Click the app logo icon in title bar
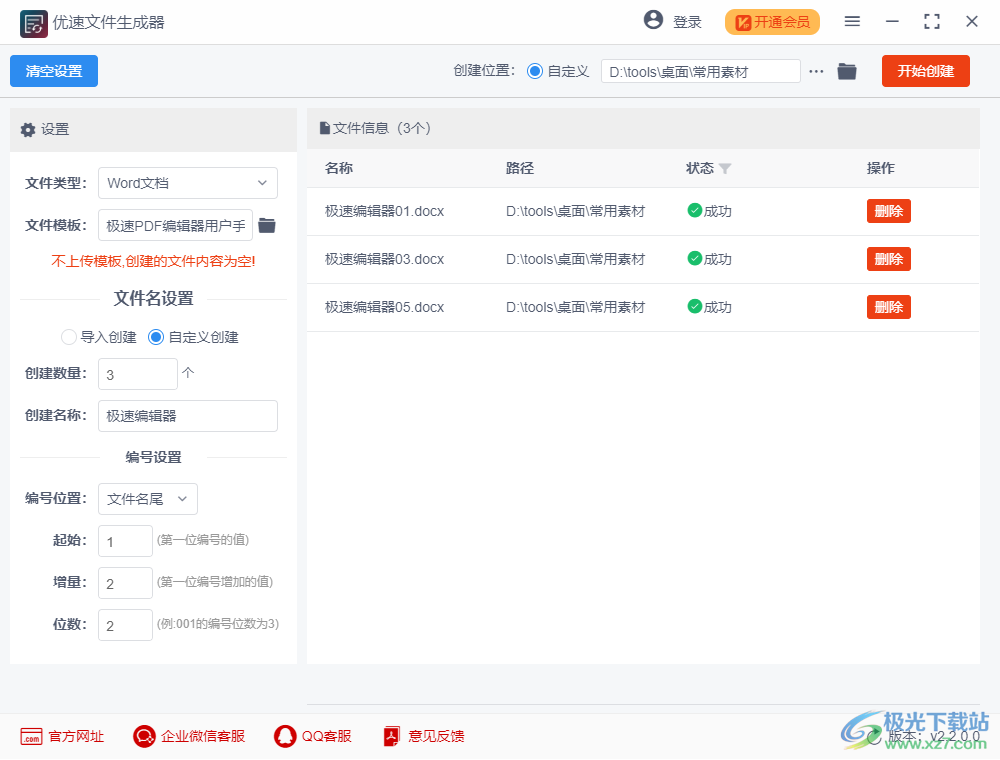1000x760 pixels. pos(33,24)
